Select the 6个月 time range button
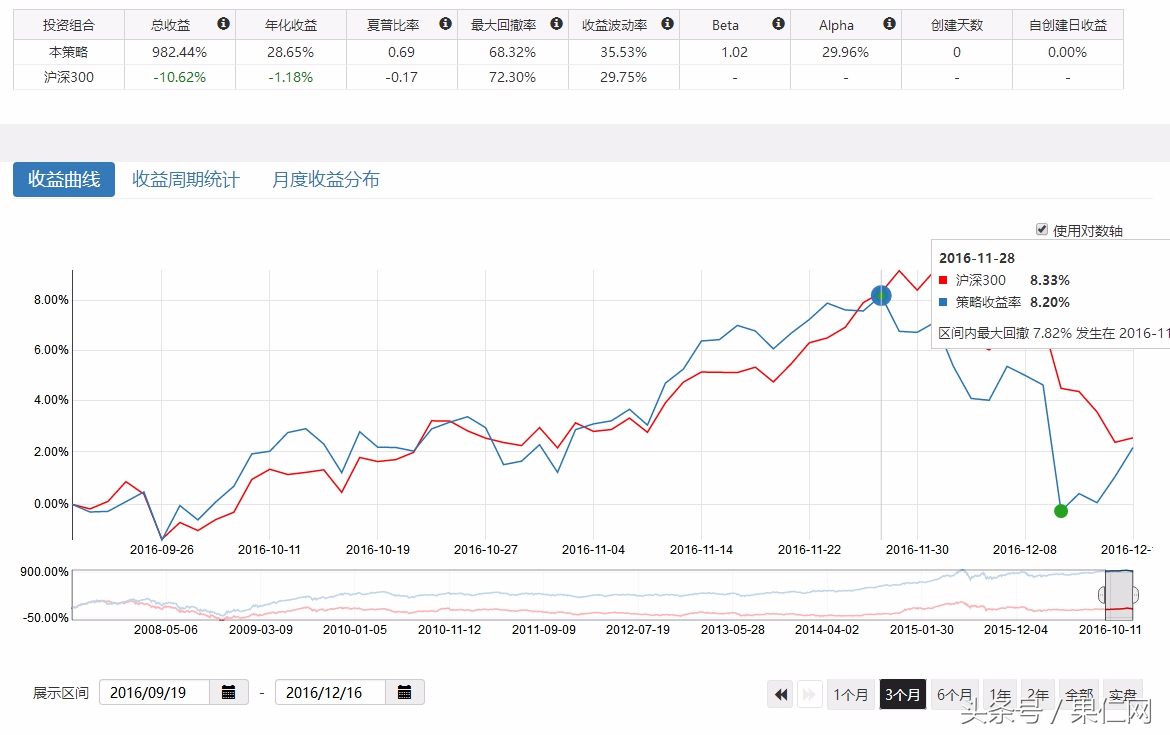 (955, 694)
